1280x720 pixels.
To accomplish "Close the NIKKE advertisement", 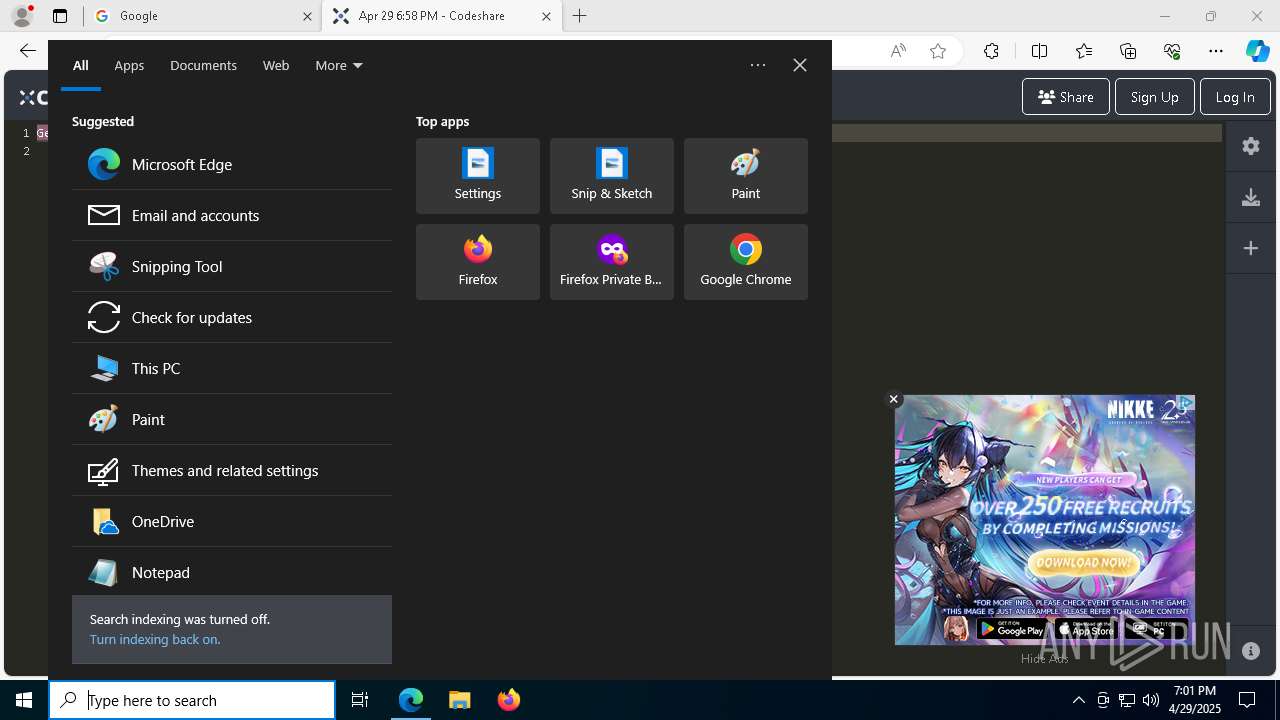I will [x=894, y=399].
